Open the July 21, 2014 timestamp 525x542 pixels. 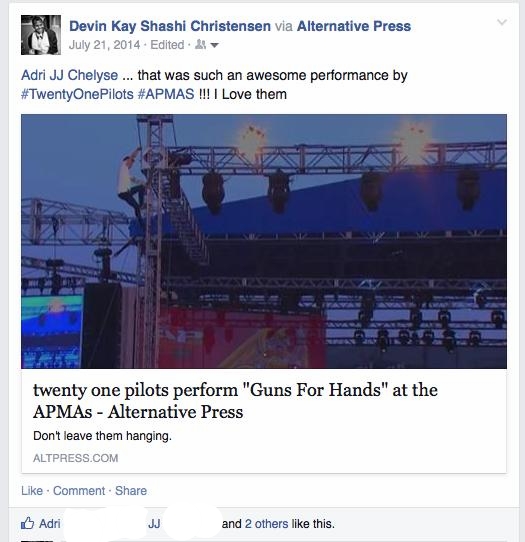click(104, 45)
